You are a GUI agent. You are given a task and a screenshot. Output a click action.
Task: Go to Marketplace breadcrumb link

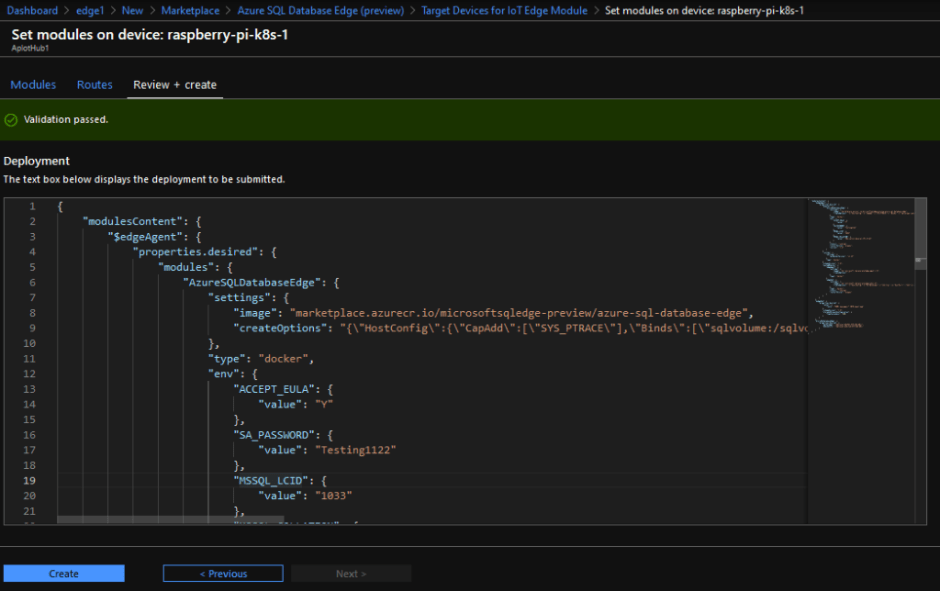click(189, 10)
